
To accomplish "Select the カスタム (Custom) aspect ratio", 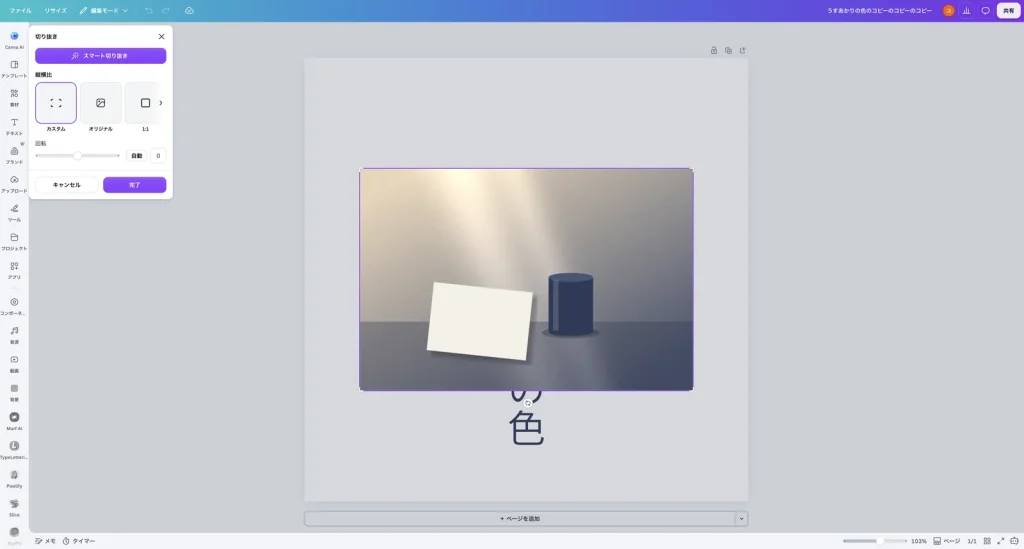I will [x=56, y=103].
